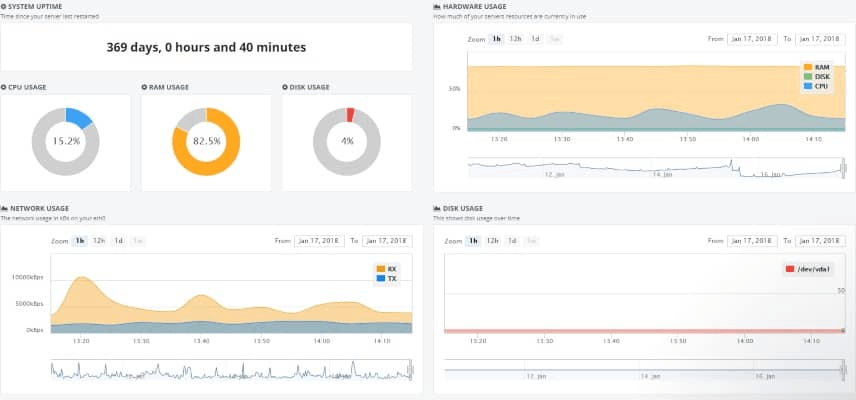The image size is (856, 400).
Task: Toggle the TX legend entry in Network Usage
Action: [x=387, y=278]
